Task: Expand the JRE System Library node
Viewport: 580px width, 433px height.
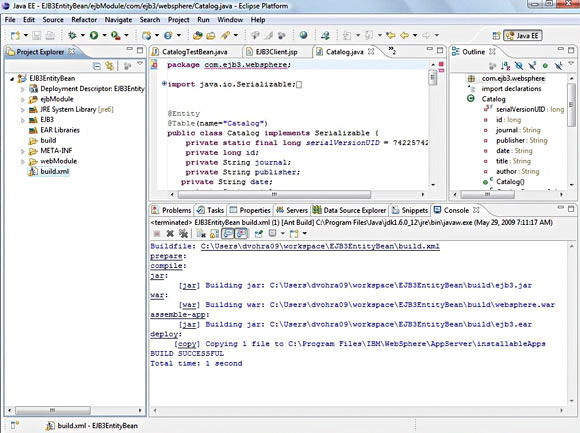Action: 23,110
